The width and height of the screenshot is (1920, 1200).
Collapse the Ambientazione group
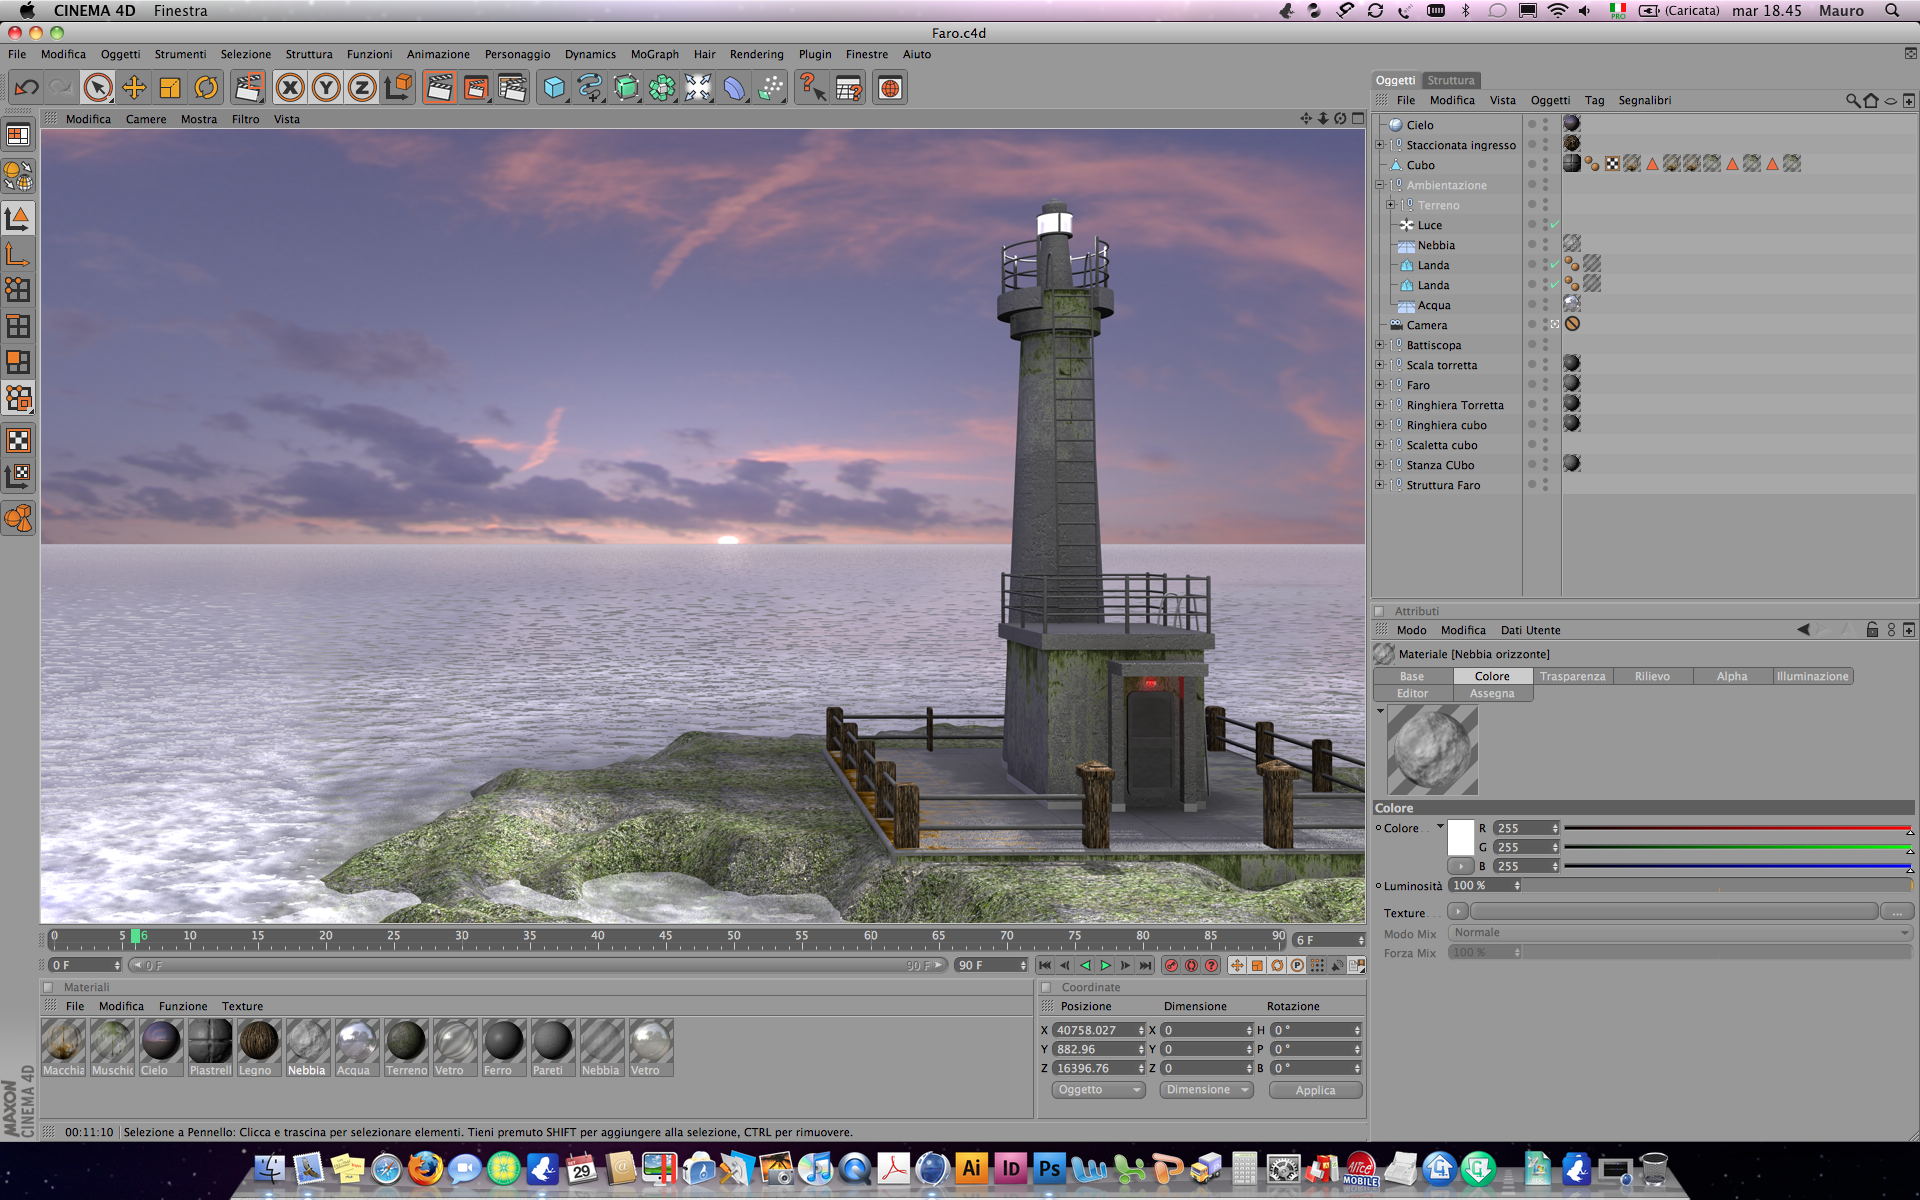[1380, 185]
